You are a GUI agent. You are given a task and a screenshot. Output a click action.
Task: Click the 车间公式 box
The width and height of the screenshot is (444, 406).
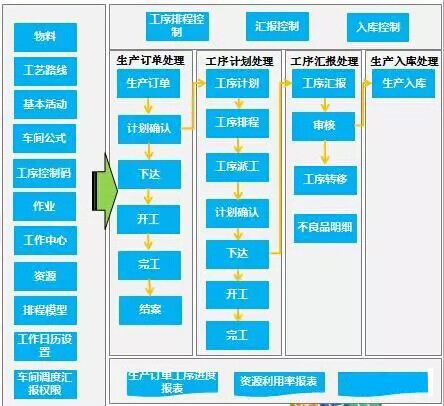pos(45,138)
